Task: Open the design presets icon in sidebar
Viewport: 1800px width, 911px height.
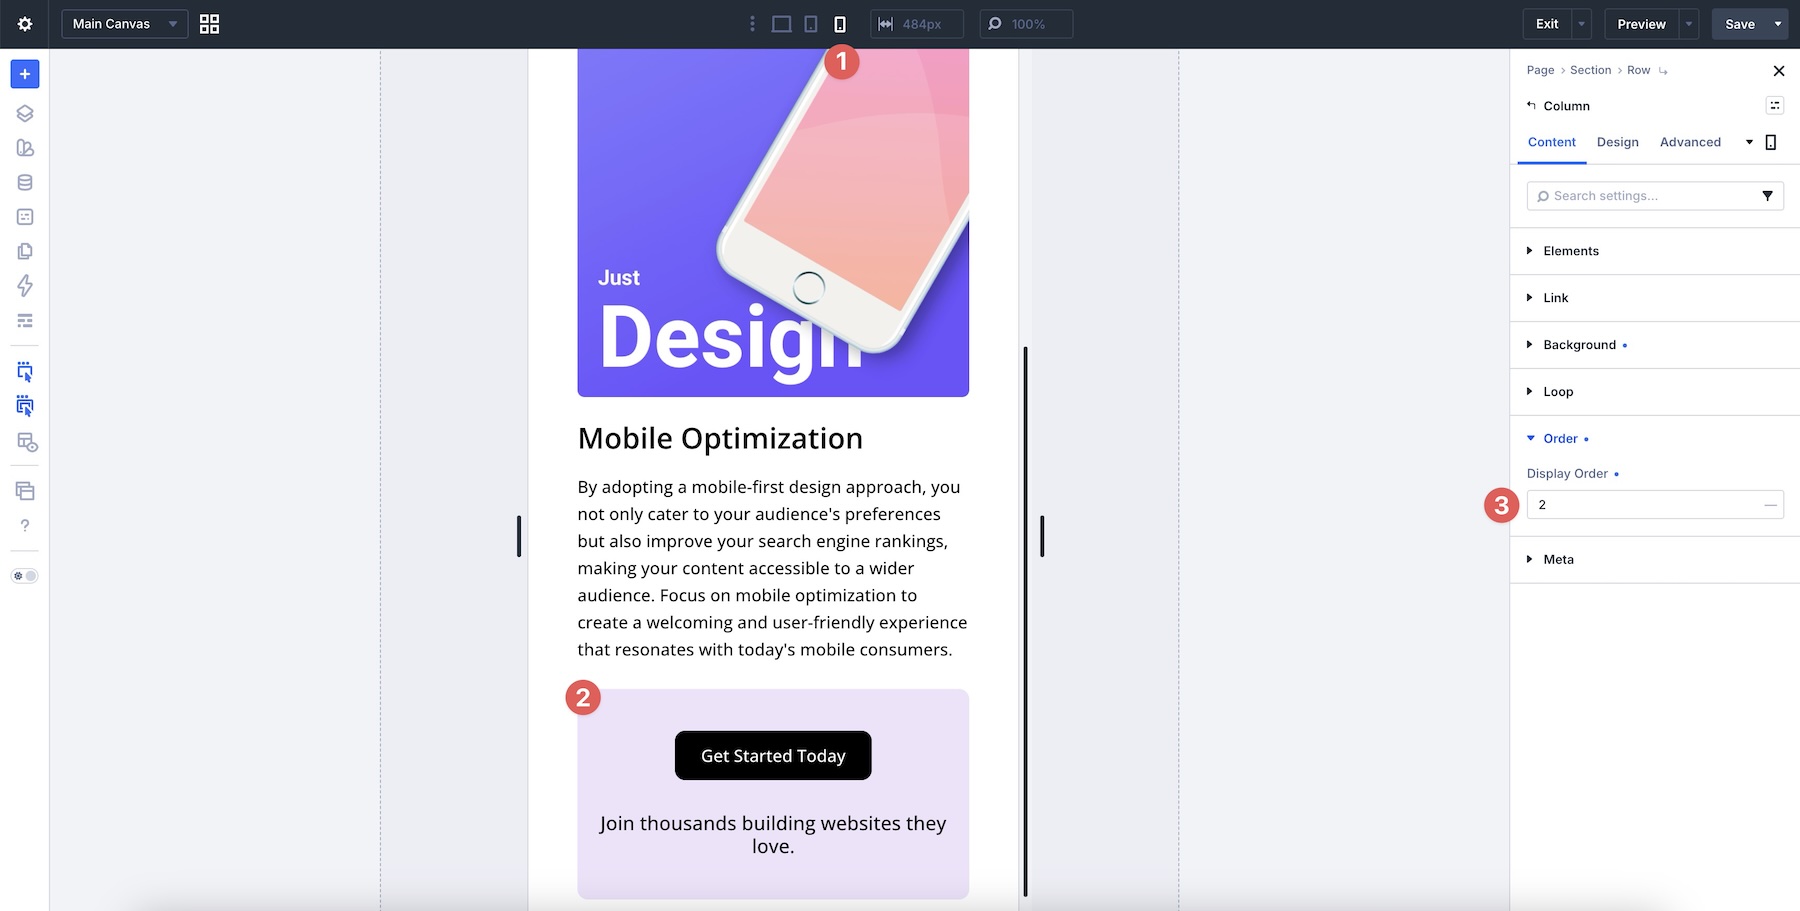Action: click(x=25, y=148)
